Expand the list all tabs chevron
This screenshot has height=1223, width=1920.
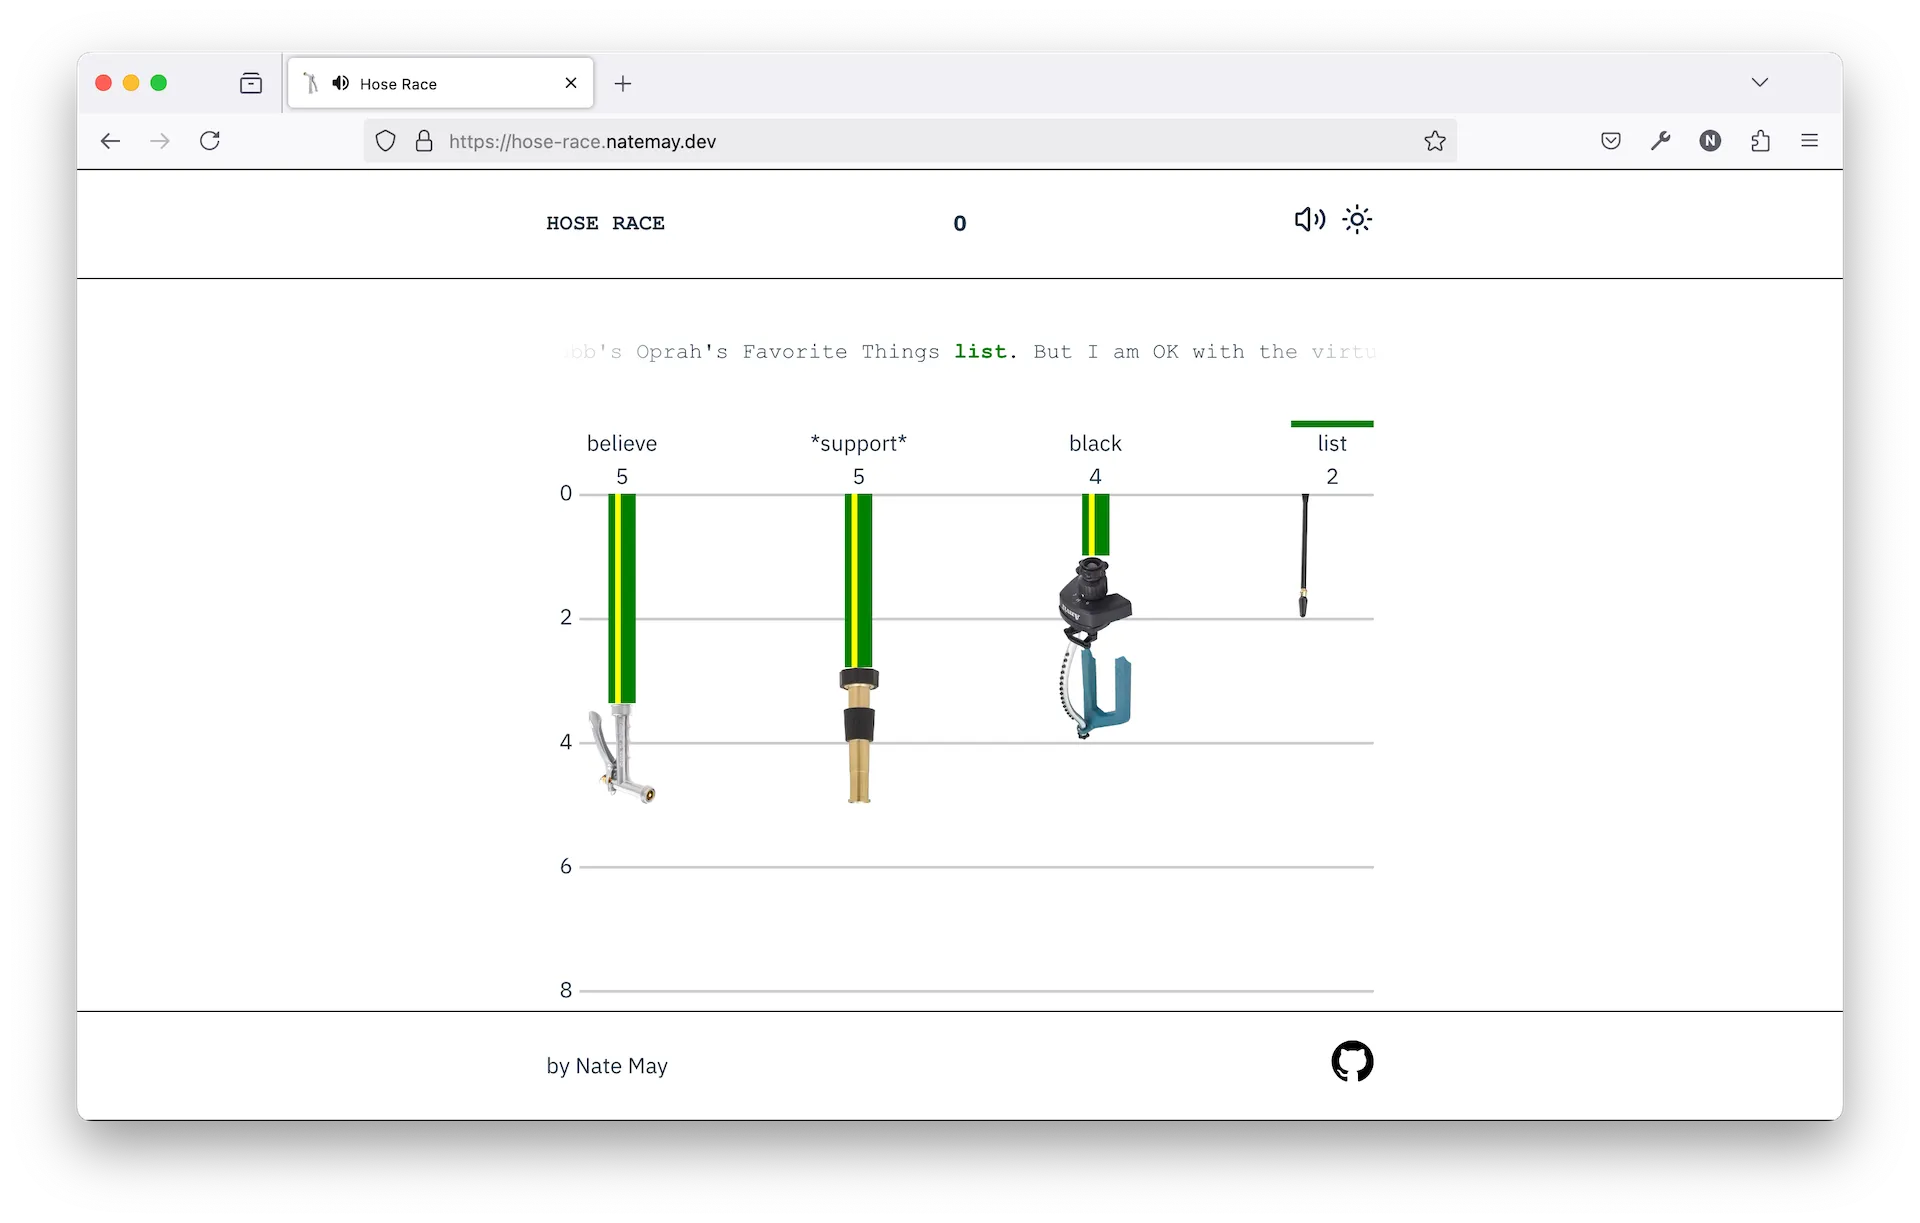tap(1760, 83)
